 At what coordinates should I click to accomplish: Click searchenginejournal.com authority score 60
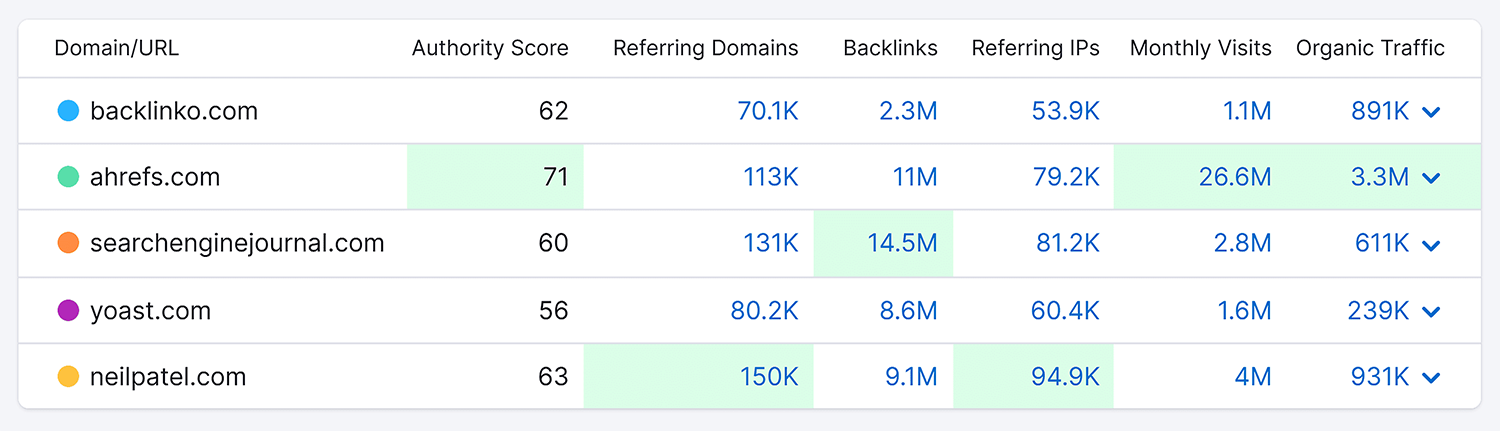(x=553, y=243)
